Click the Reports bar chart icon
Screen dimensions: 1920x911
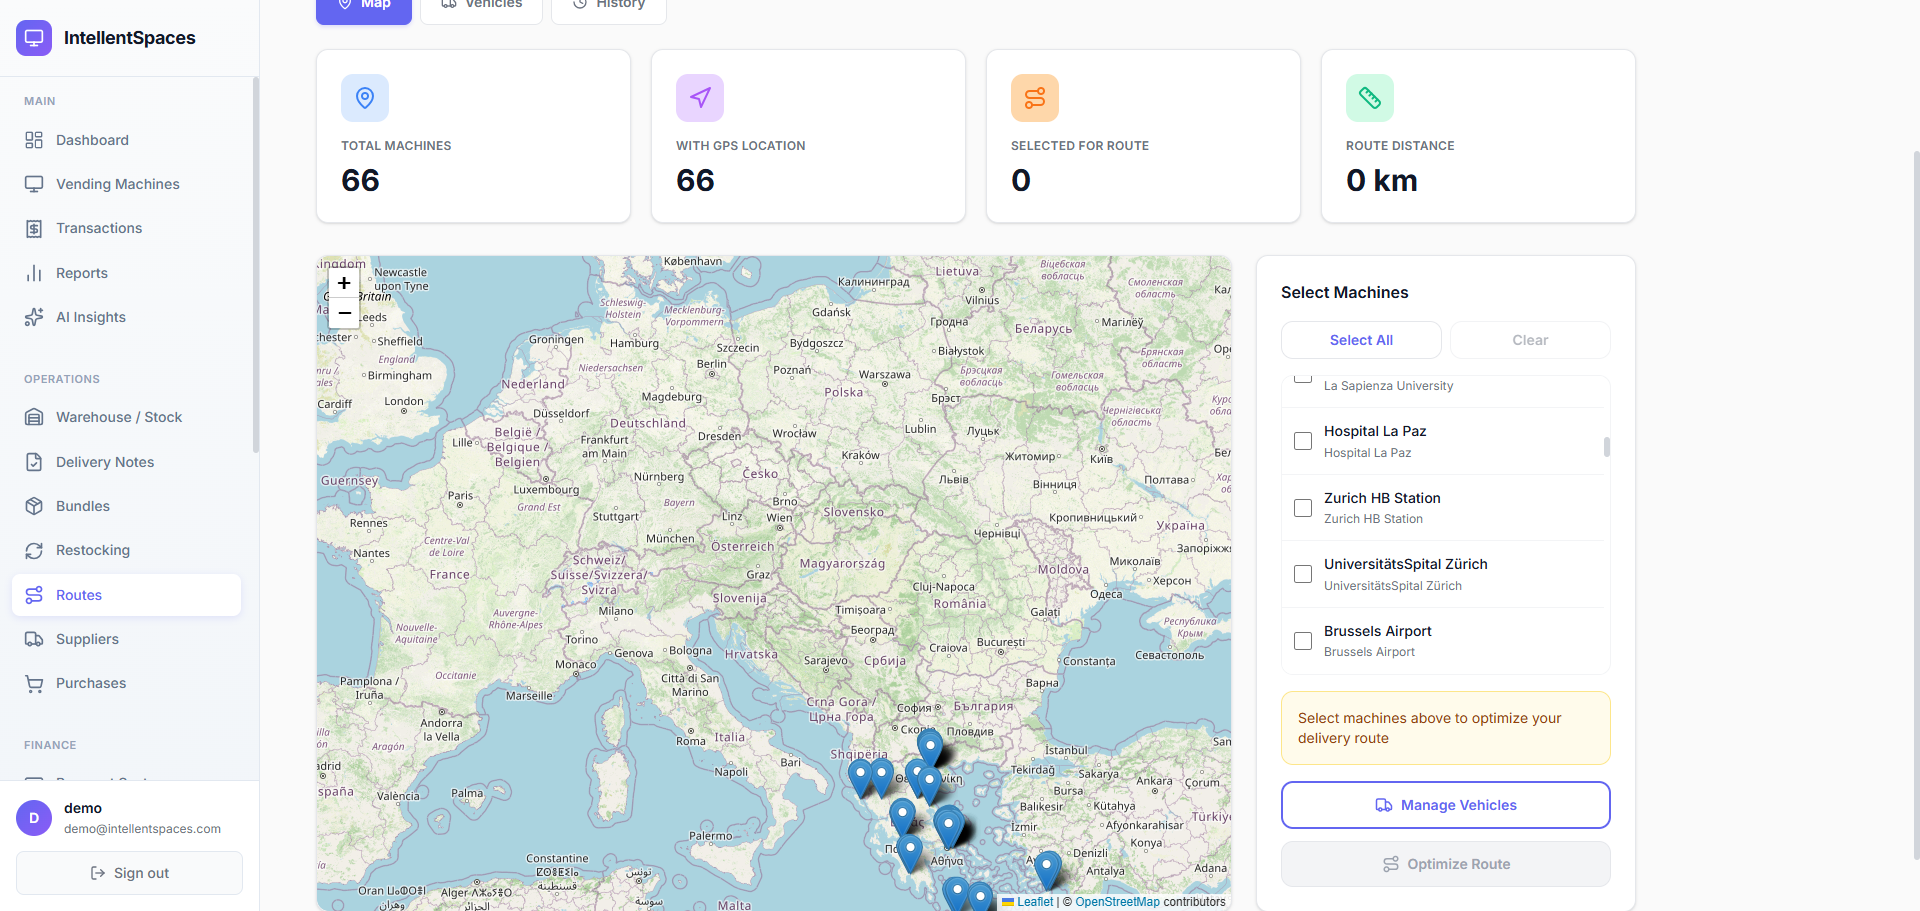pyautogui.click(x=34, y=273)
